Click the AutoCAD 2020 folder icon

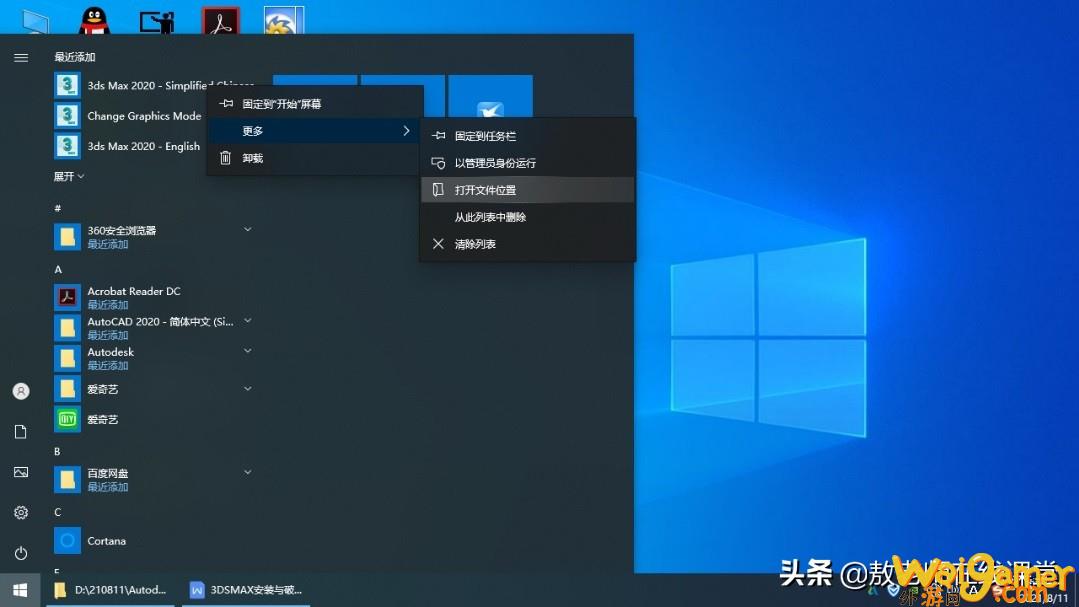click(67, 328)
